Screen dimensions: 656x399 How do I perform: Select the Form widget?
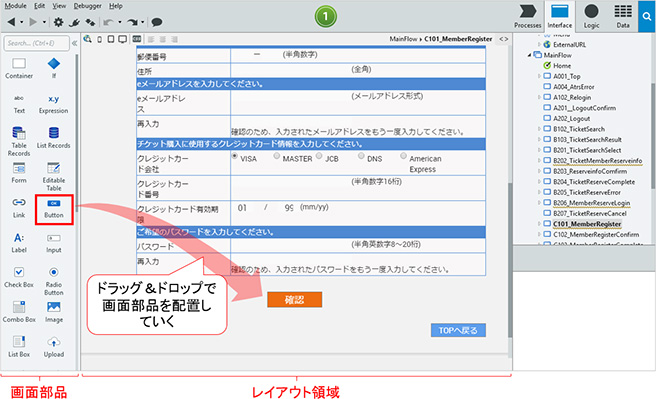[19, 173]
